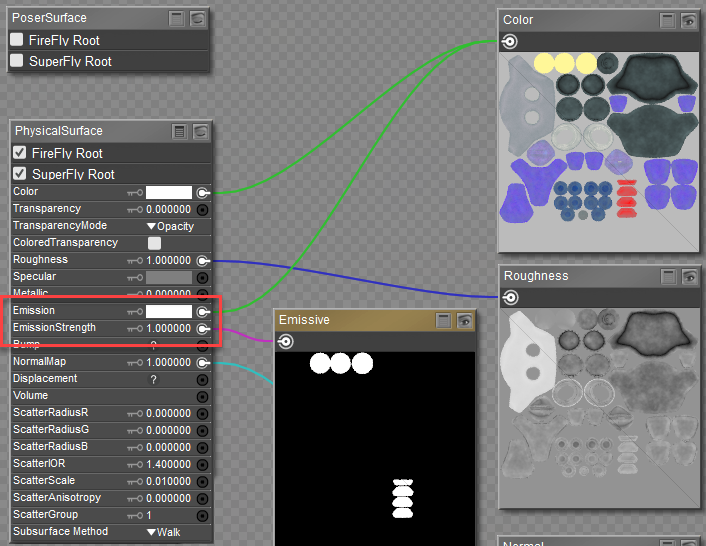Toggle preview icon on PhysicalSurface node header
Screen dimensions: 706x546
(x=200, y=131)
